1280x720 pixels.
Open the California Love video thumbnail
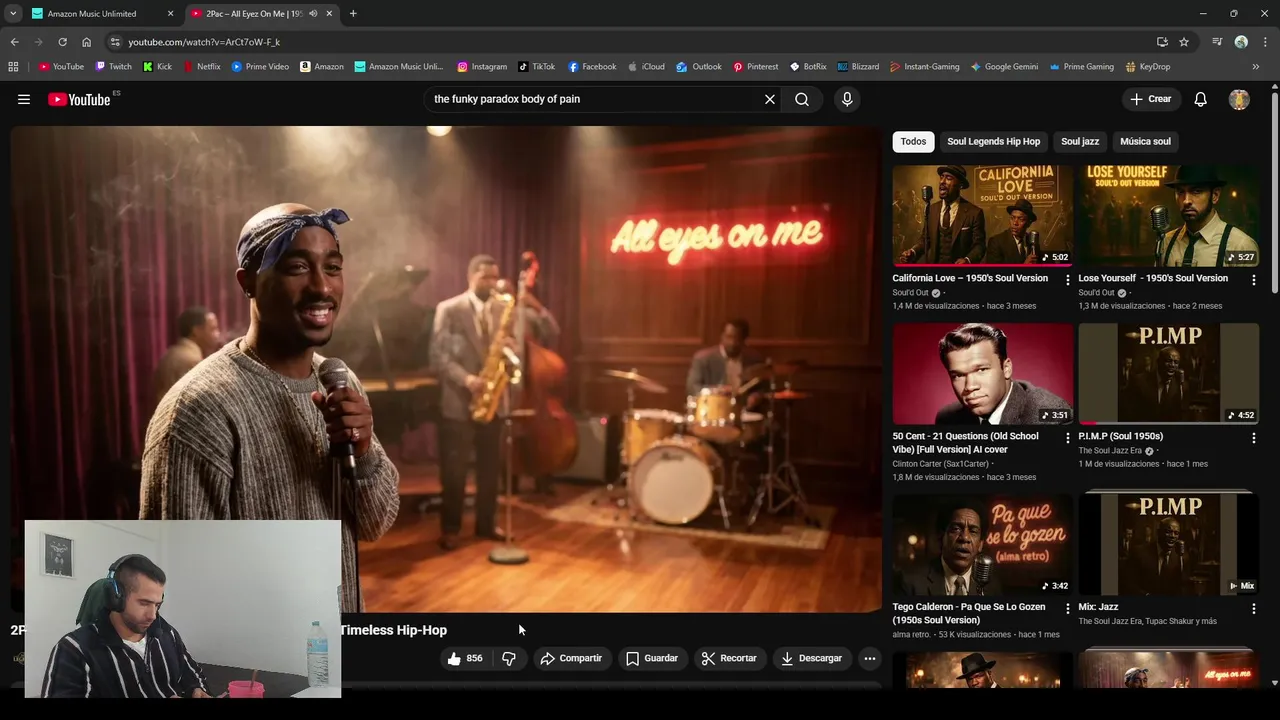point(982,215)
